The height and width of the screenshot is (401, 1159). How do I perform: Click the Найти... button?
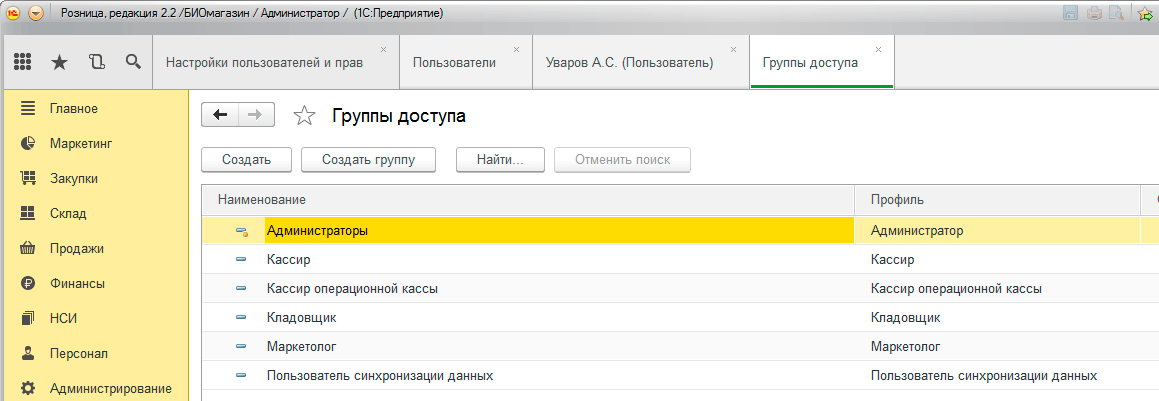(x=500, y=159)
